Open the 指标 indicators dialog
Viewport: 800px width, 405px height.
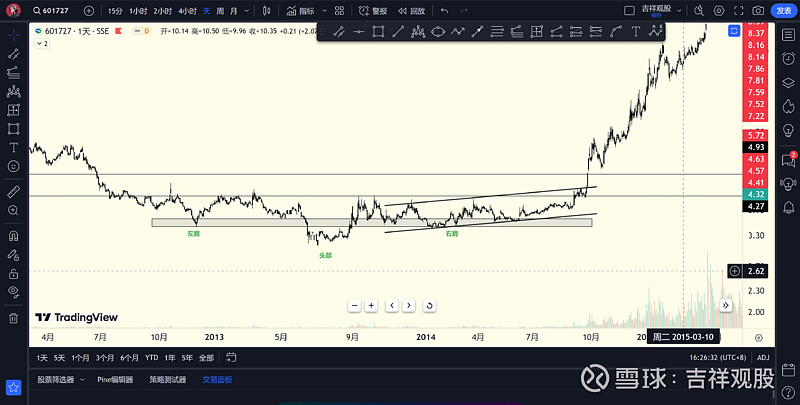point(300,11)
